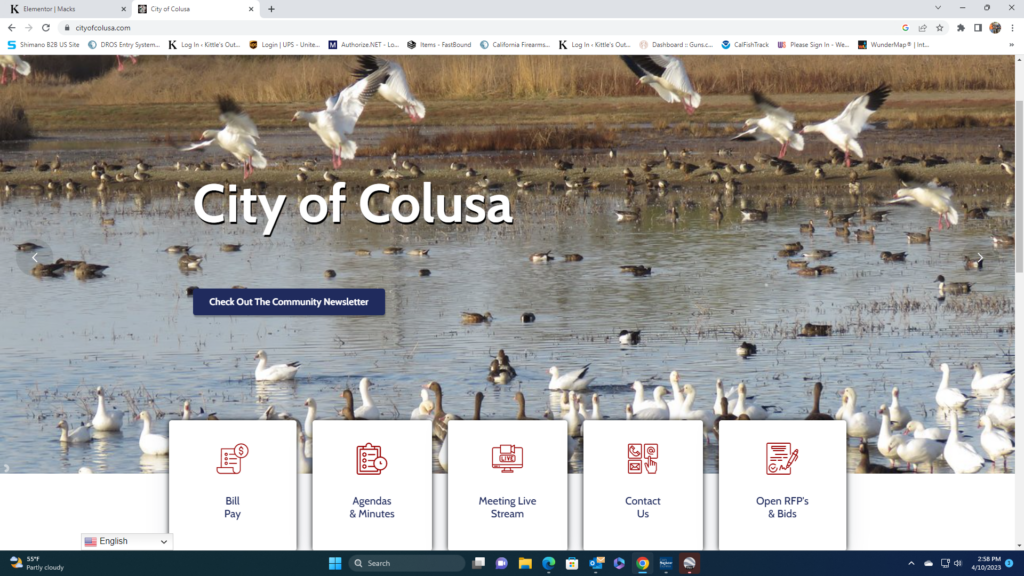The height and width of the screenshot is (576, 1024).
Task: Open the weather widget showing 55°F
Action: [38, 563]
